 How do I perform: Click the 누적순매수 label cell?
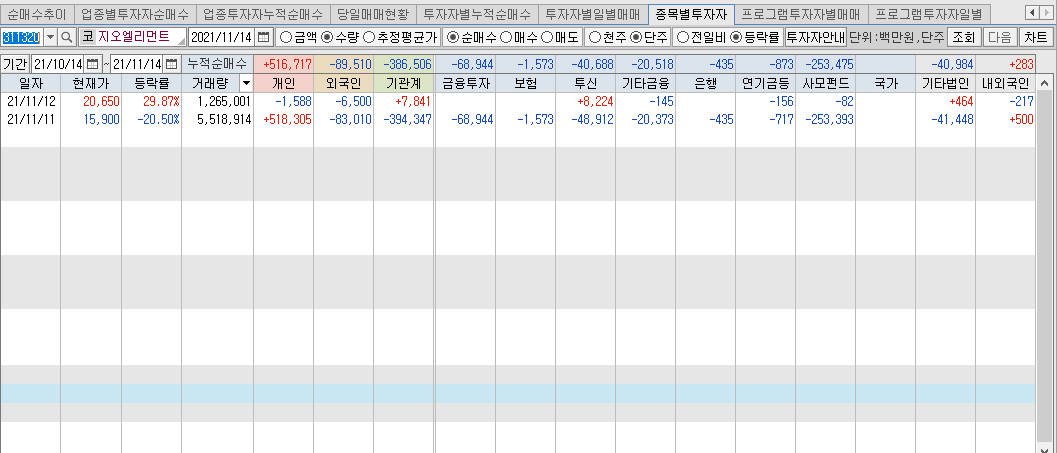point(217,65)
